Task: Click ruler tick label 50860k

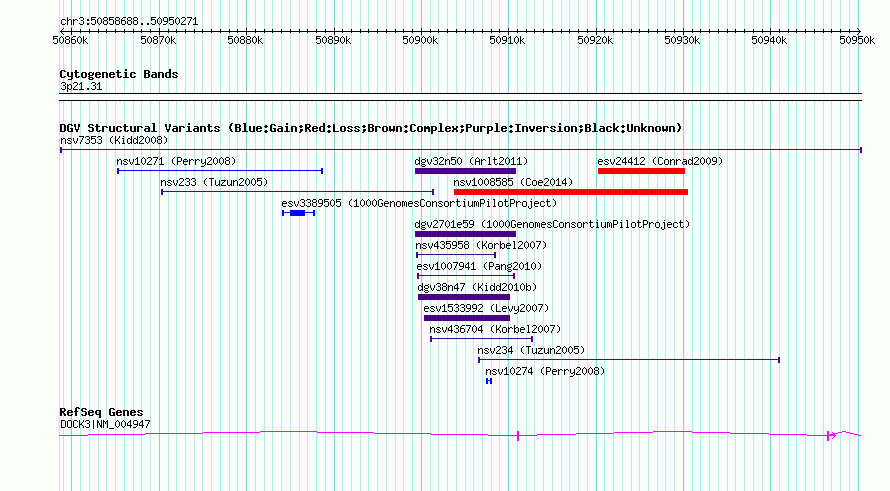Action: tap(70, 40)
